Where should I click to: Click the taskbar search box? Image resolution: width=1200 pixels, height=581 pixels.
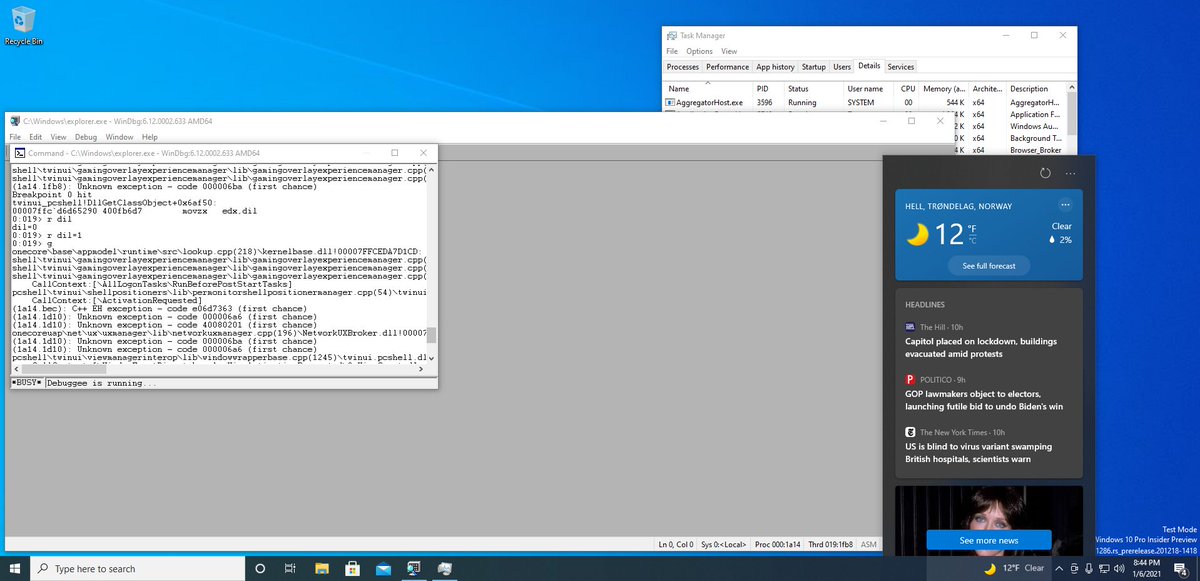coord(138,568)
